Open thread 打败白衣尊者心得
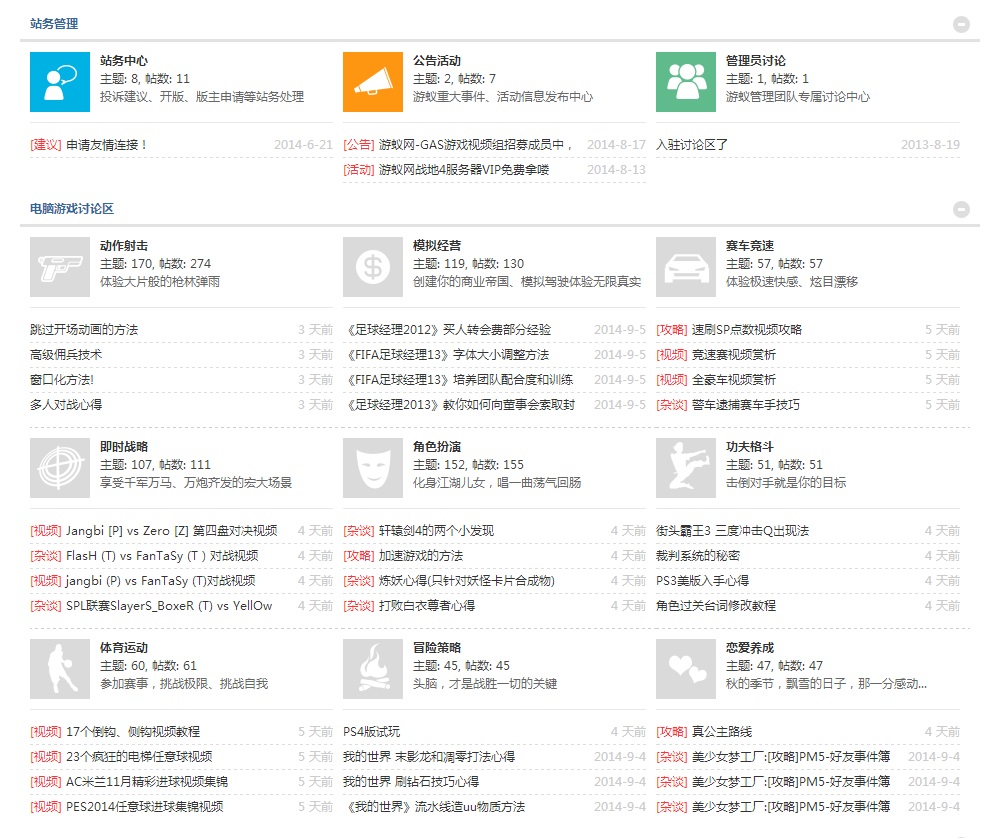 tap(427, 605)
